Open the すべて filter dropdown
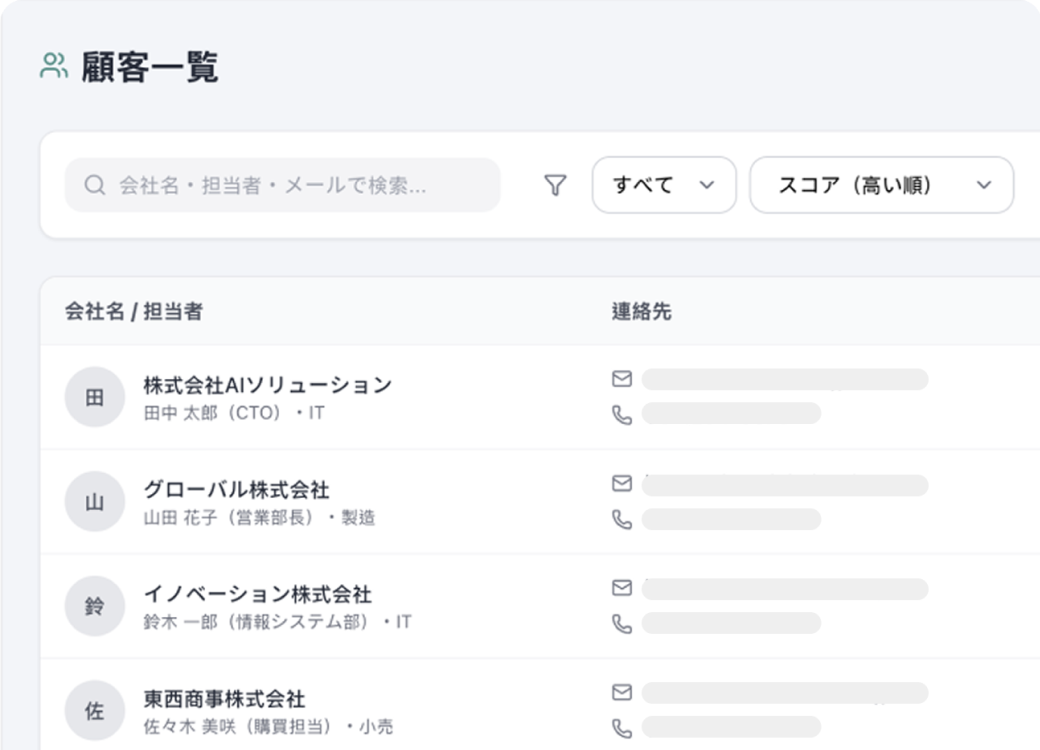The height and width of the screenshot is (750, 1040). click(x=663, y=185)
